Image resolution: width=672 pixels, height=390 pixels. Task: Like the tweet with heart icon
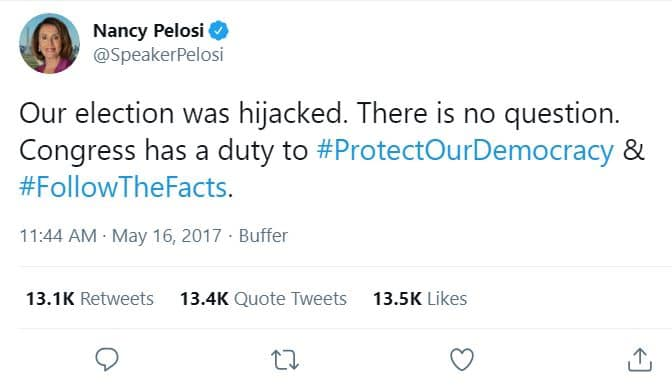point(462,359)
